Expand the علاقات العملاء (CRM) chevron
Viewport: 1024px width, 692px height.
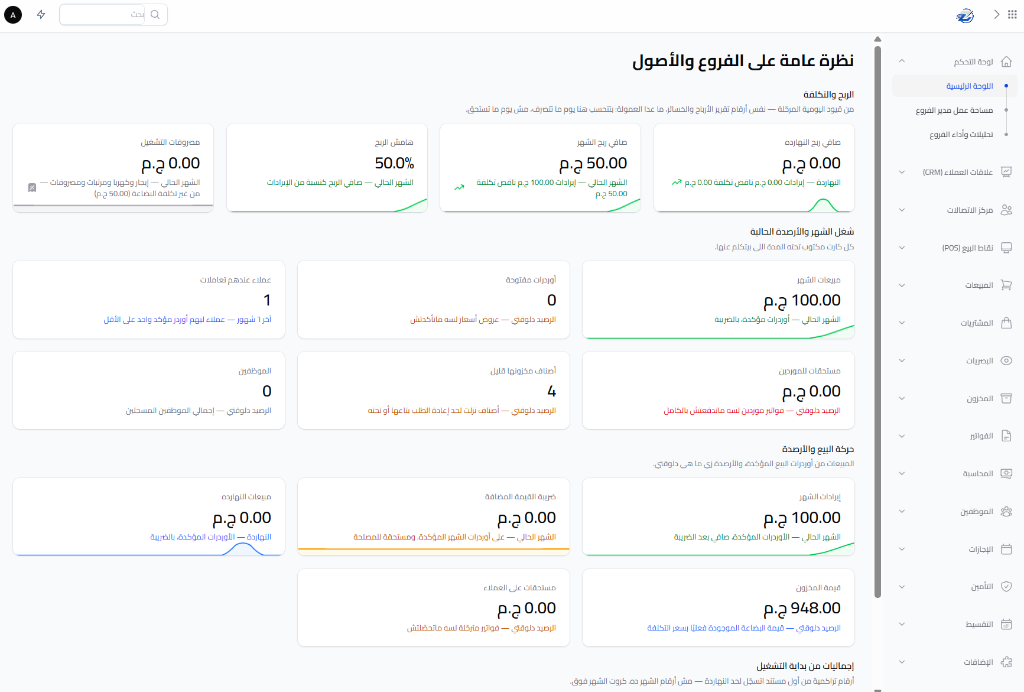coord(902,172)
